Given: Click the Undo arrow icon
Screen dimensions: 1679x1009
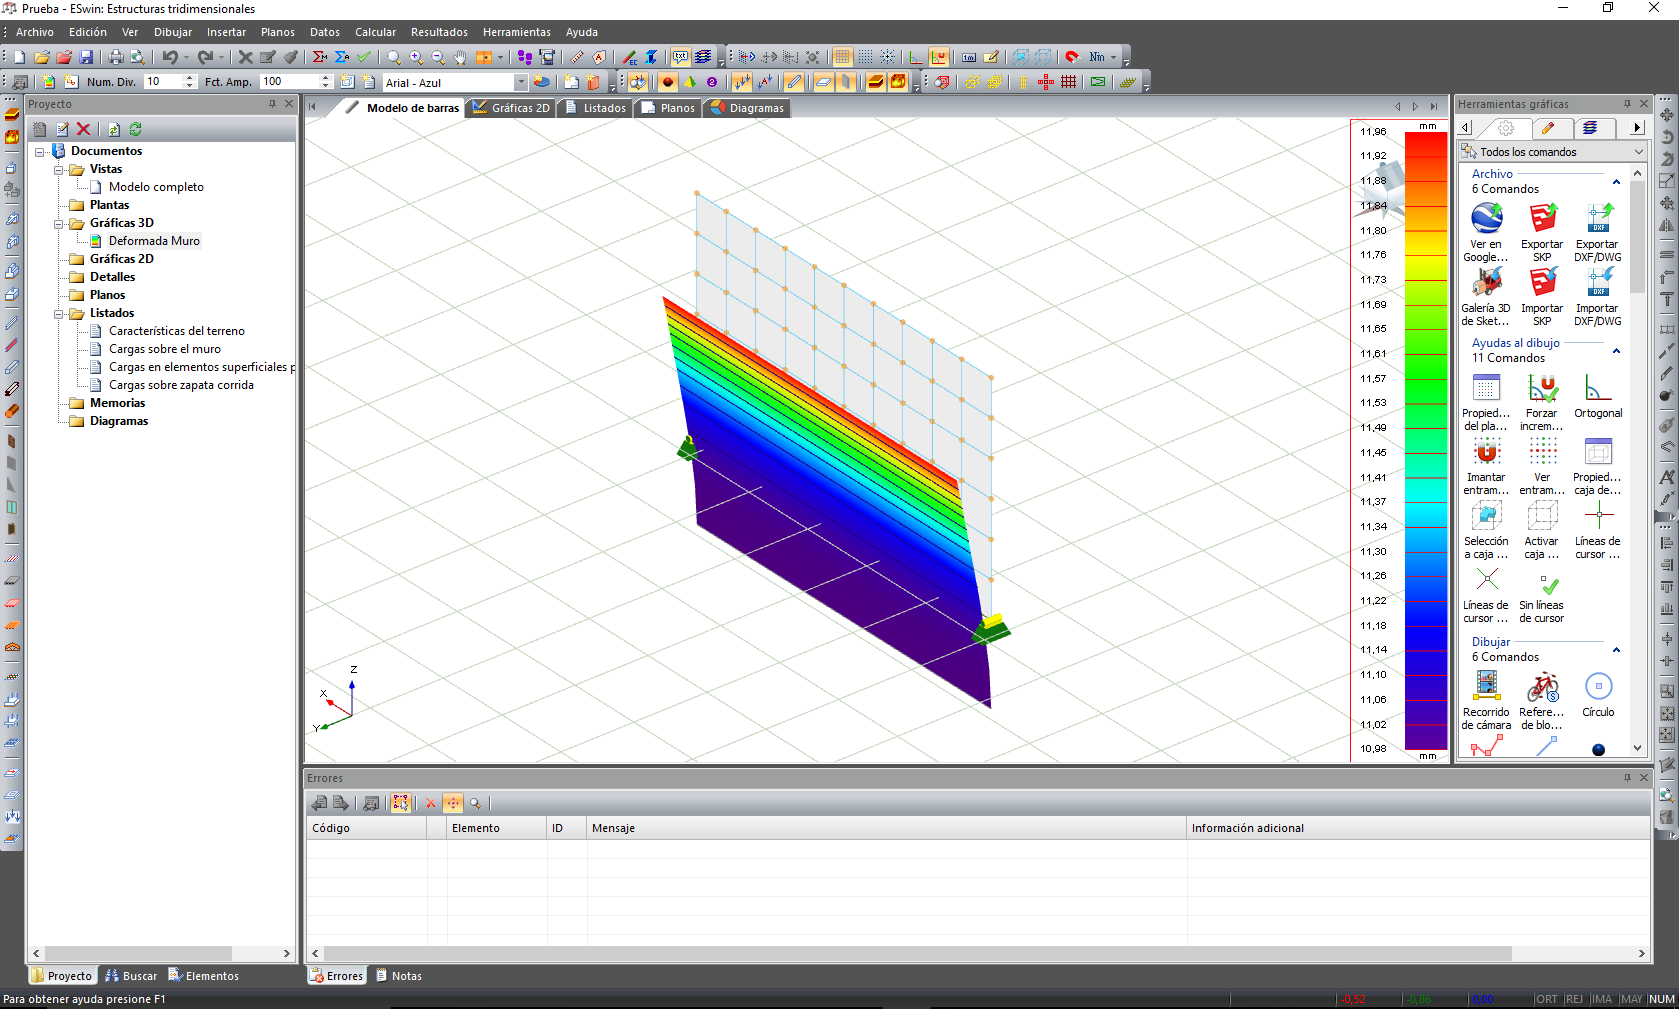Looking at the screenshot, I should click(x=170, y=57).
